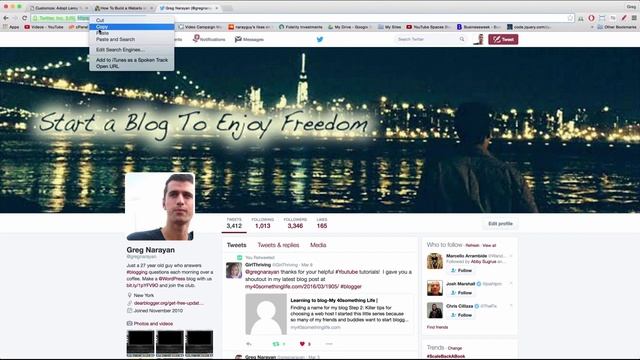Click View all in Who to follow

pos(489,245)
